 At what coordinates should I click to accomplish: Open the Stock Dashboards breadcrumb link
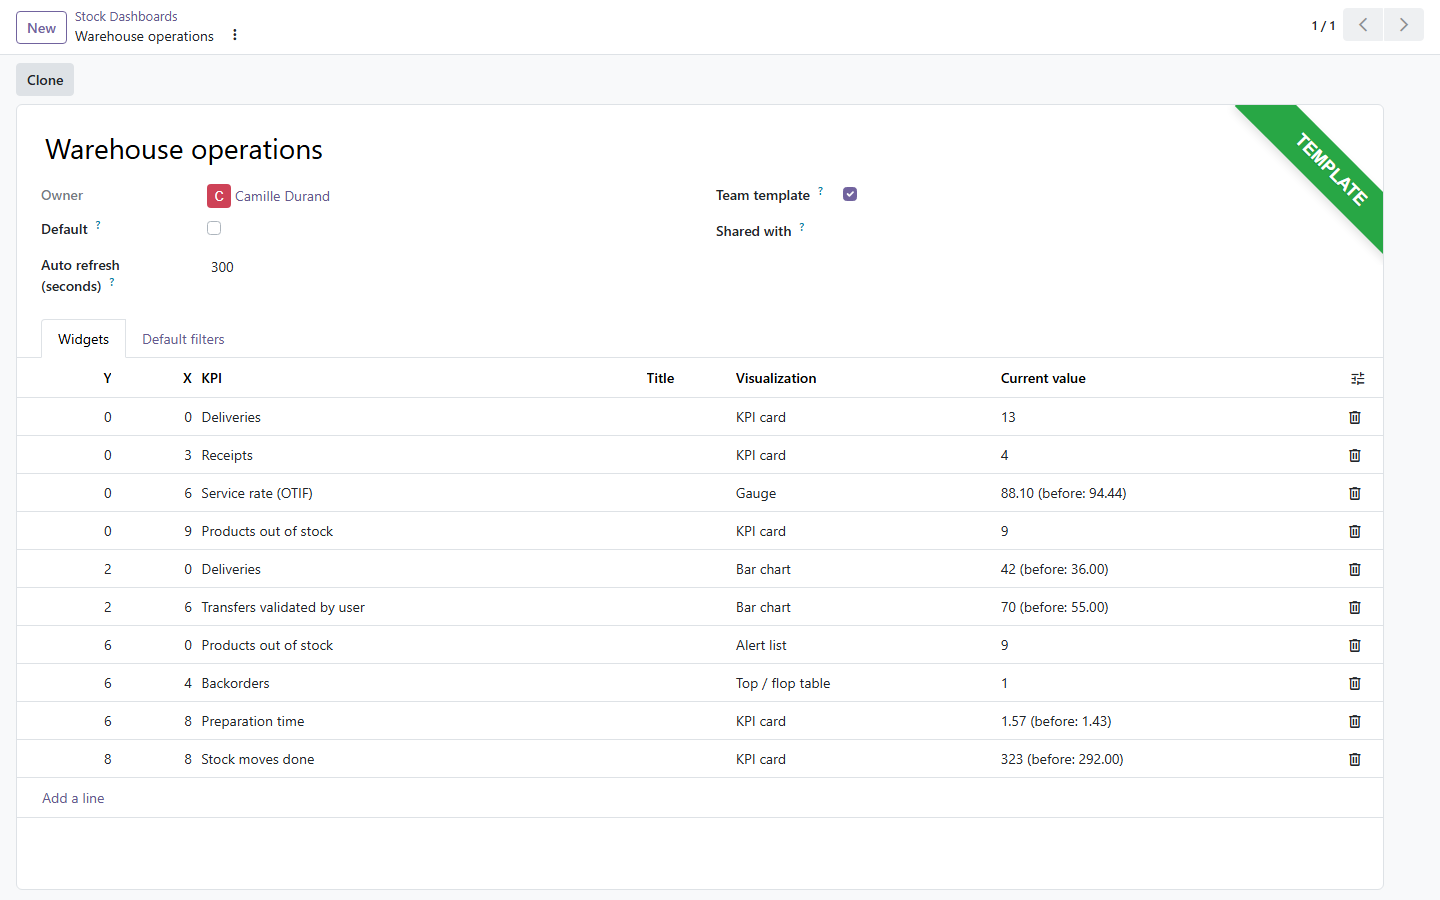pos(126,16)
